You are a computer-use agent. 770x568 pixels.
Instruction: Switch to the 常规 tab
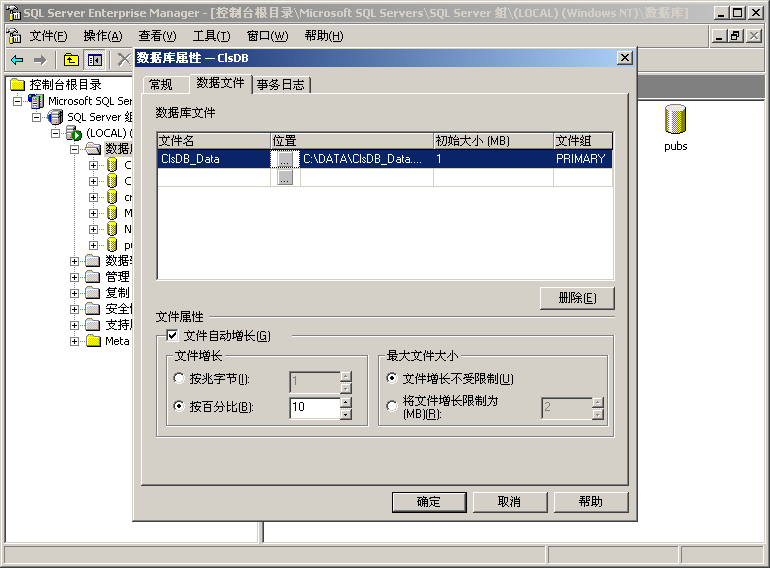tap(165, 84)
